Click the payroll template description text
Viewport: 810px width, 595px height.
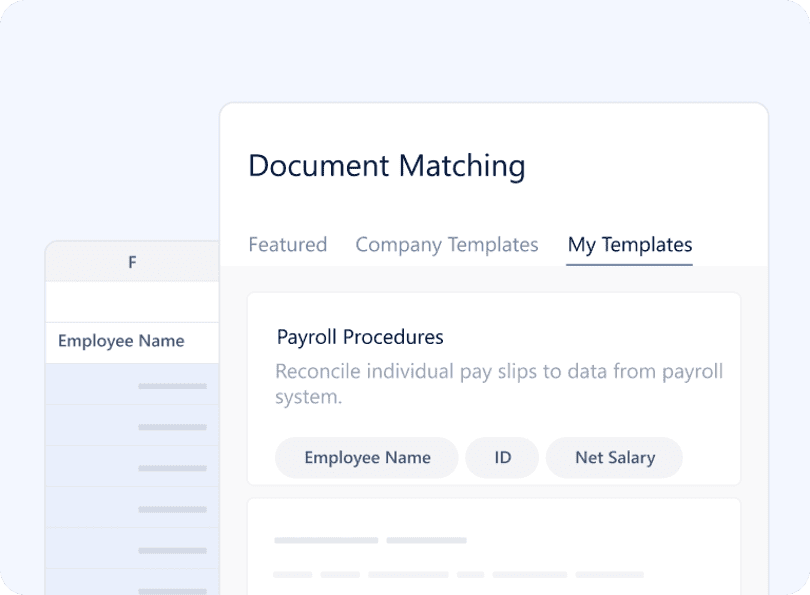coord(499,384)
